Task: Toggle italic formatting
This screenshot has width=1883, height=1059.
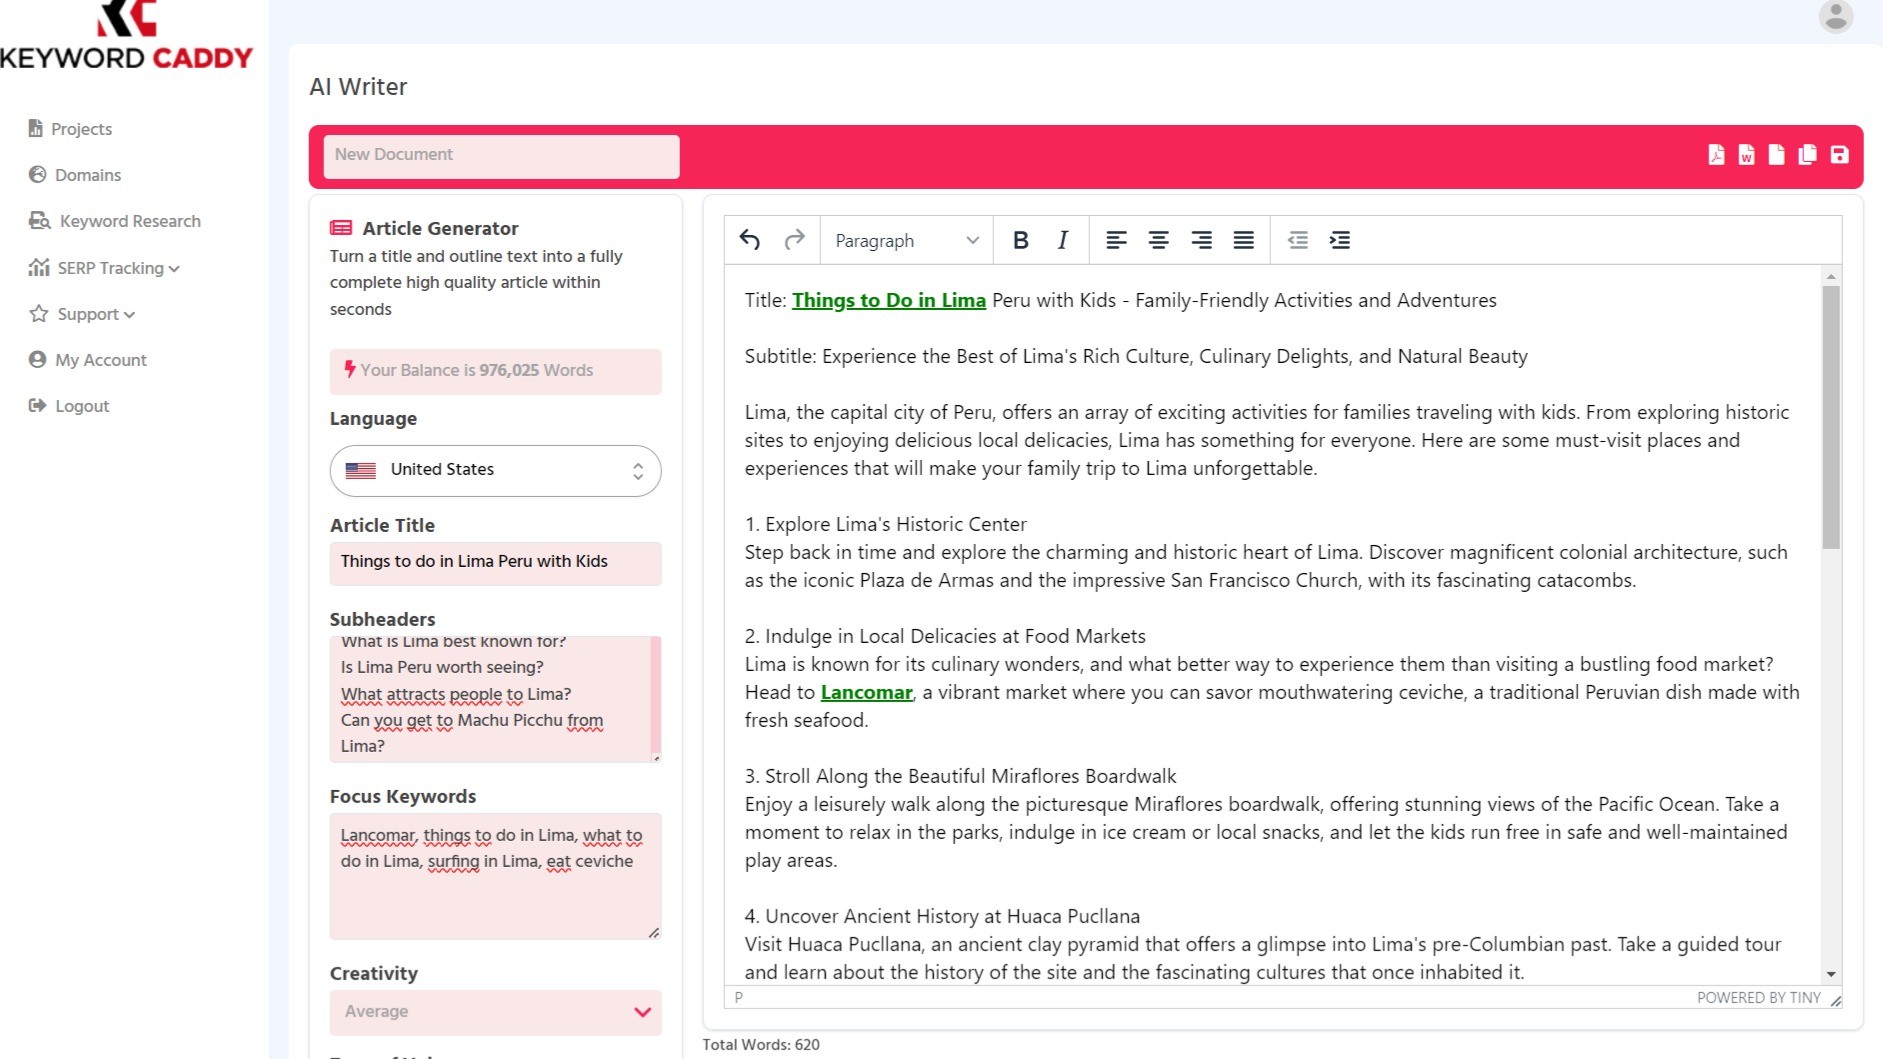Action: tap(1062, 240)
